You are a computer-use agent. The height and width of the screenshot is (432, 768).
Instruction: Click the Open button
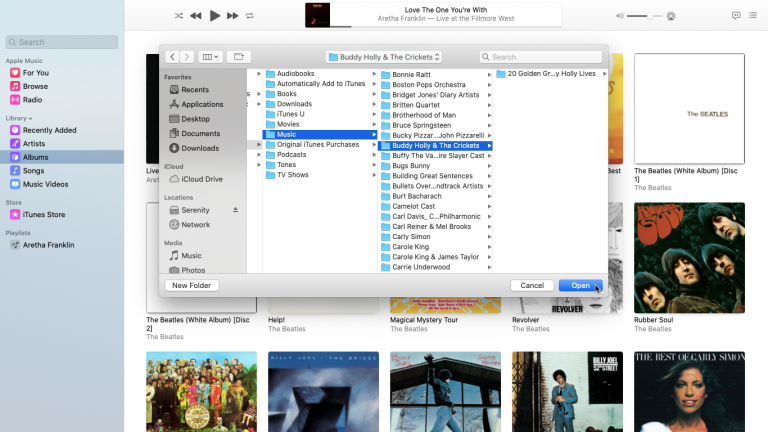(x=580, y=286)
